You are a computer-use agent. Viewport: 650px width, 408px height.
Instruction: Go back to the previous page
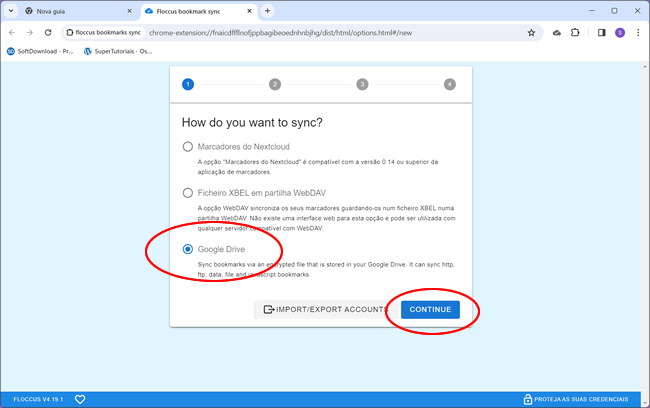[12, 32]
